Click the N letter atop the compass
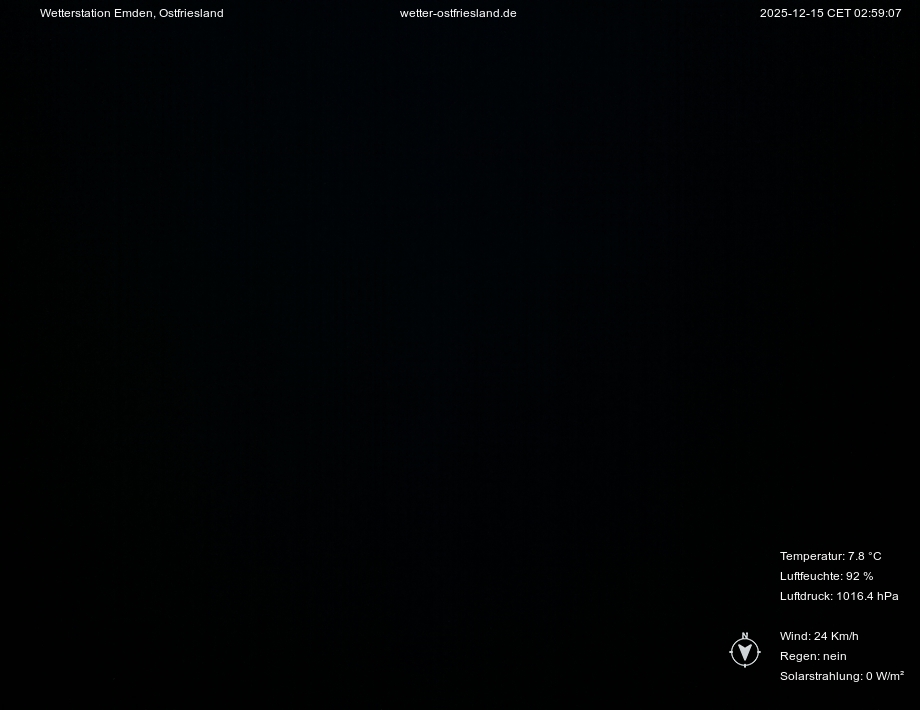920x710 pixels. tap(745, 636)
